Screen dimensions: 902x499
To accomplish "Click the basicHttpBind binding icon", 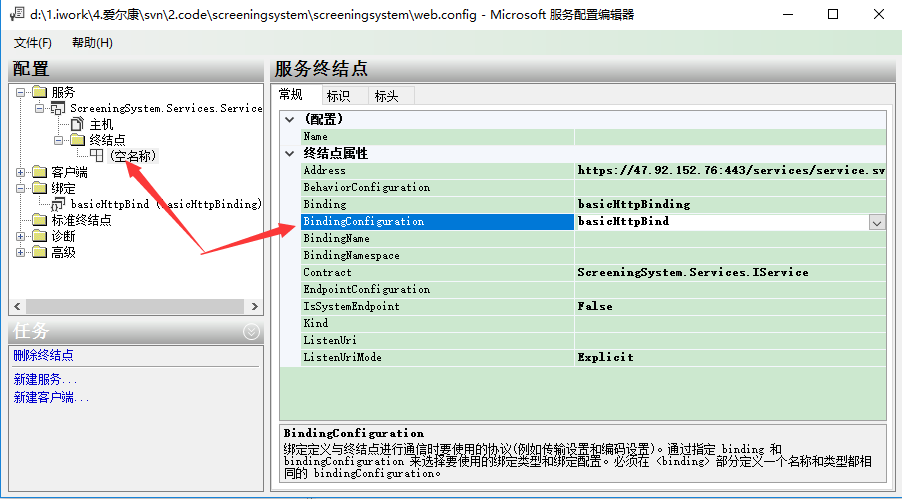I will click(58, 204).
